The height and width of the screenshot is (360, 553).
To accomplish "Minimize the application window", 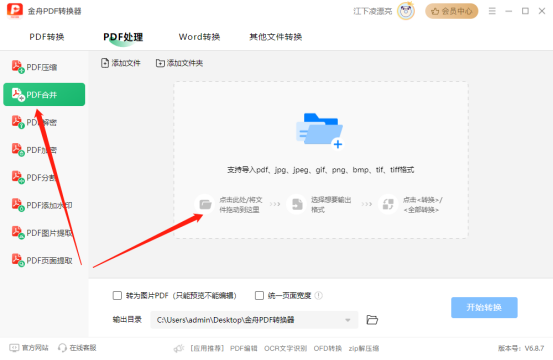I will pyautogui.click(x=509, y=11).
